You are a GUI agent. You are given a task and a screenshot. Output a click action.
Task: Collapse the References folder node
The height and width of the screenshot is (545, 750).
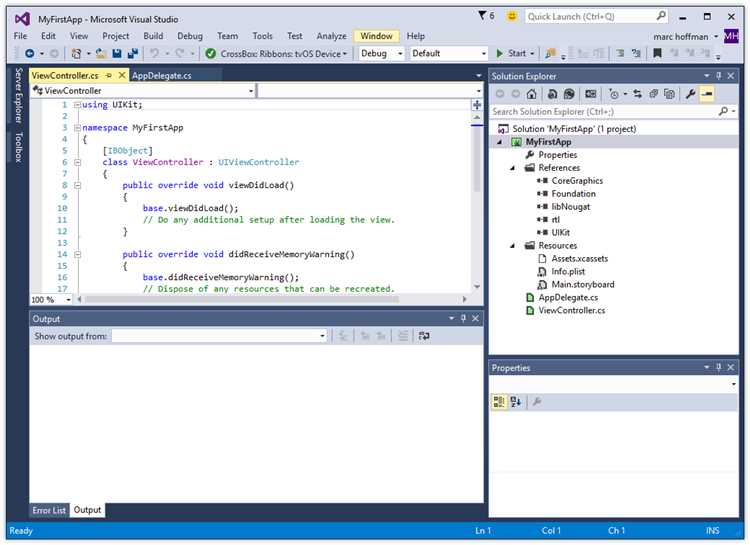[513, 168]
